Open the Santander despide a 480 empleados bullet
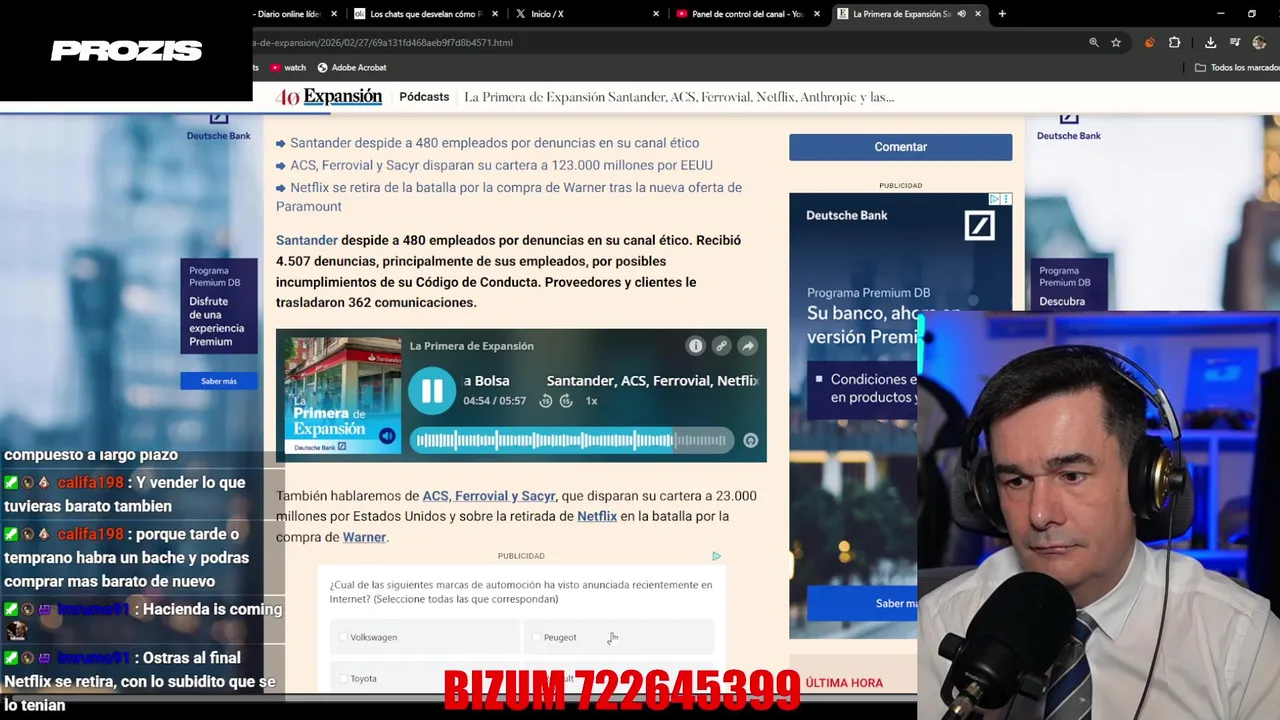This screenshot has height=720, width=1280. click(494, 143)
